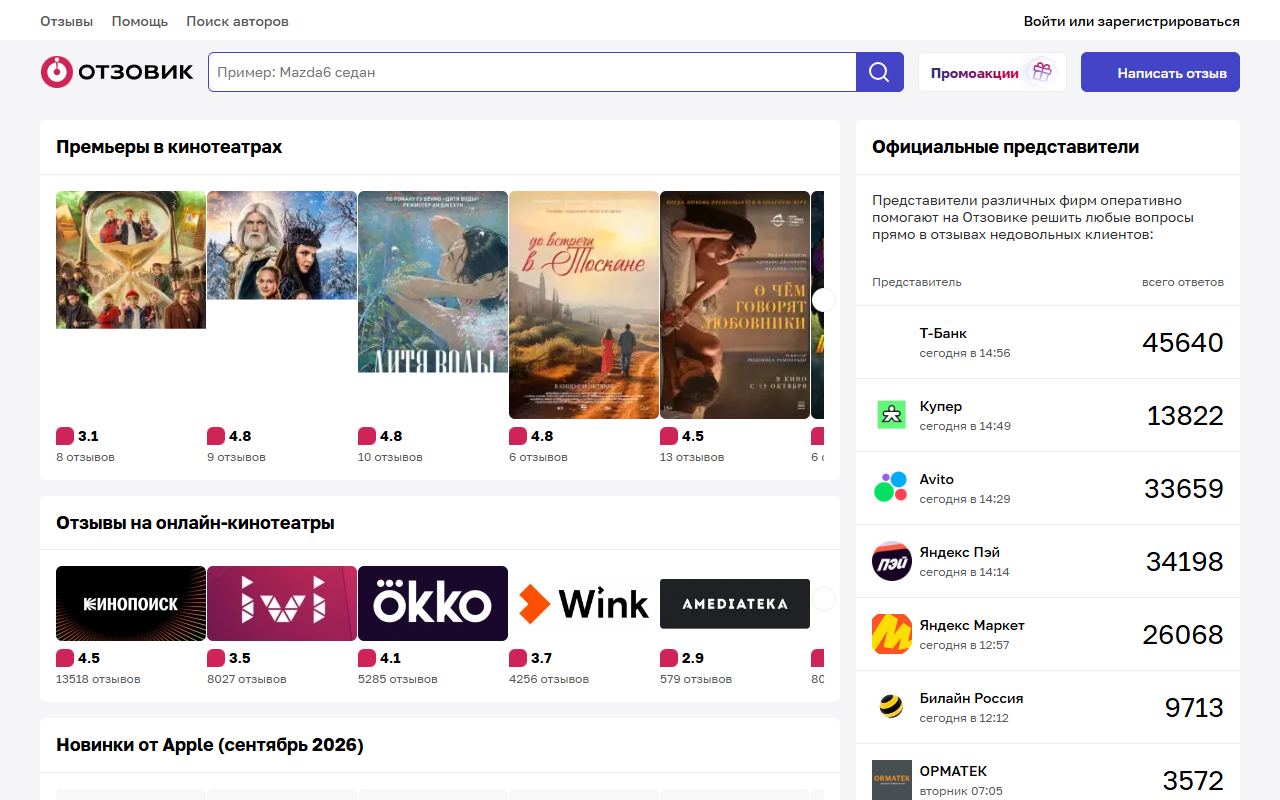Open the Кинопоиск cinema thumbnail

131,603
